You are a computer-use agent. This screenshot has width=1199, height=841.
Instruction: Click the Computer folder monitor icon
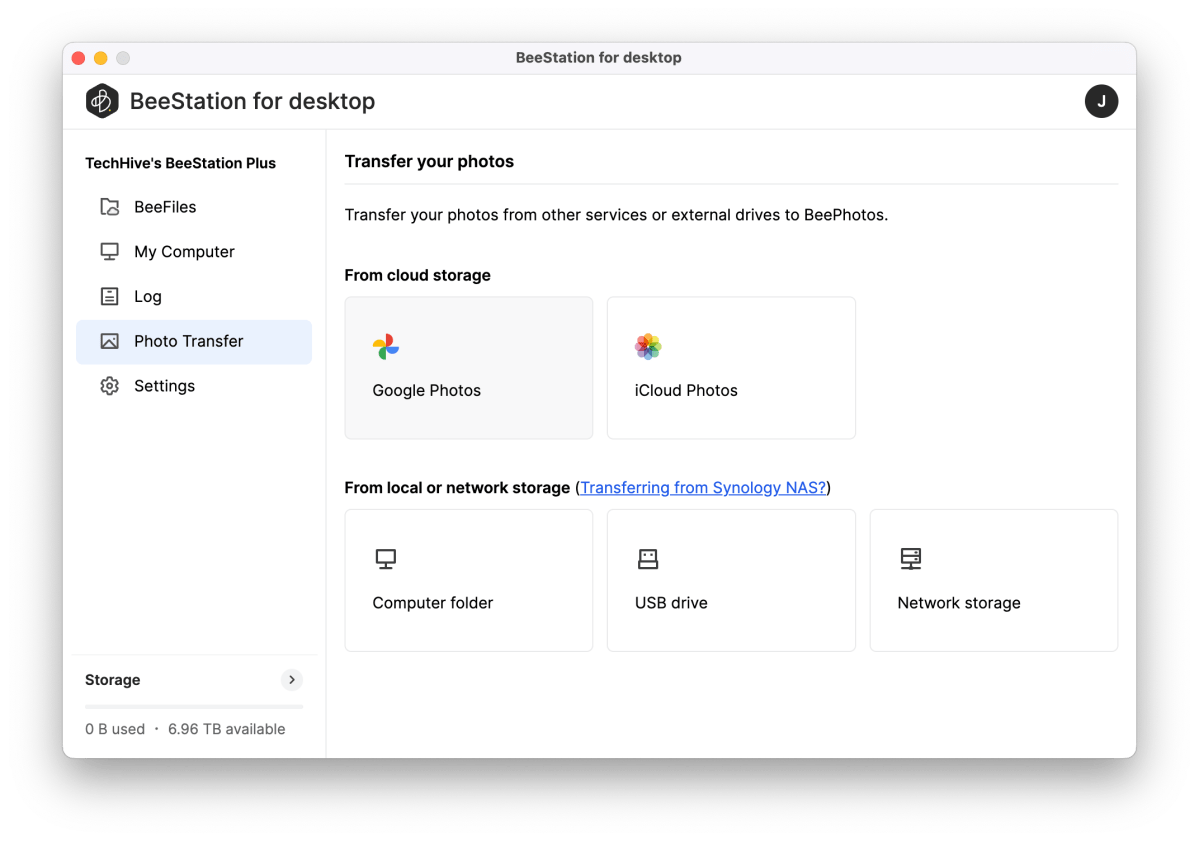coord(386,559)
